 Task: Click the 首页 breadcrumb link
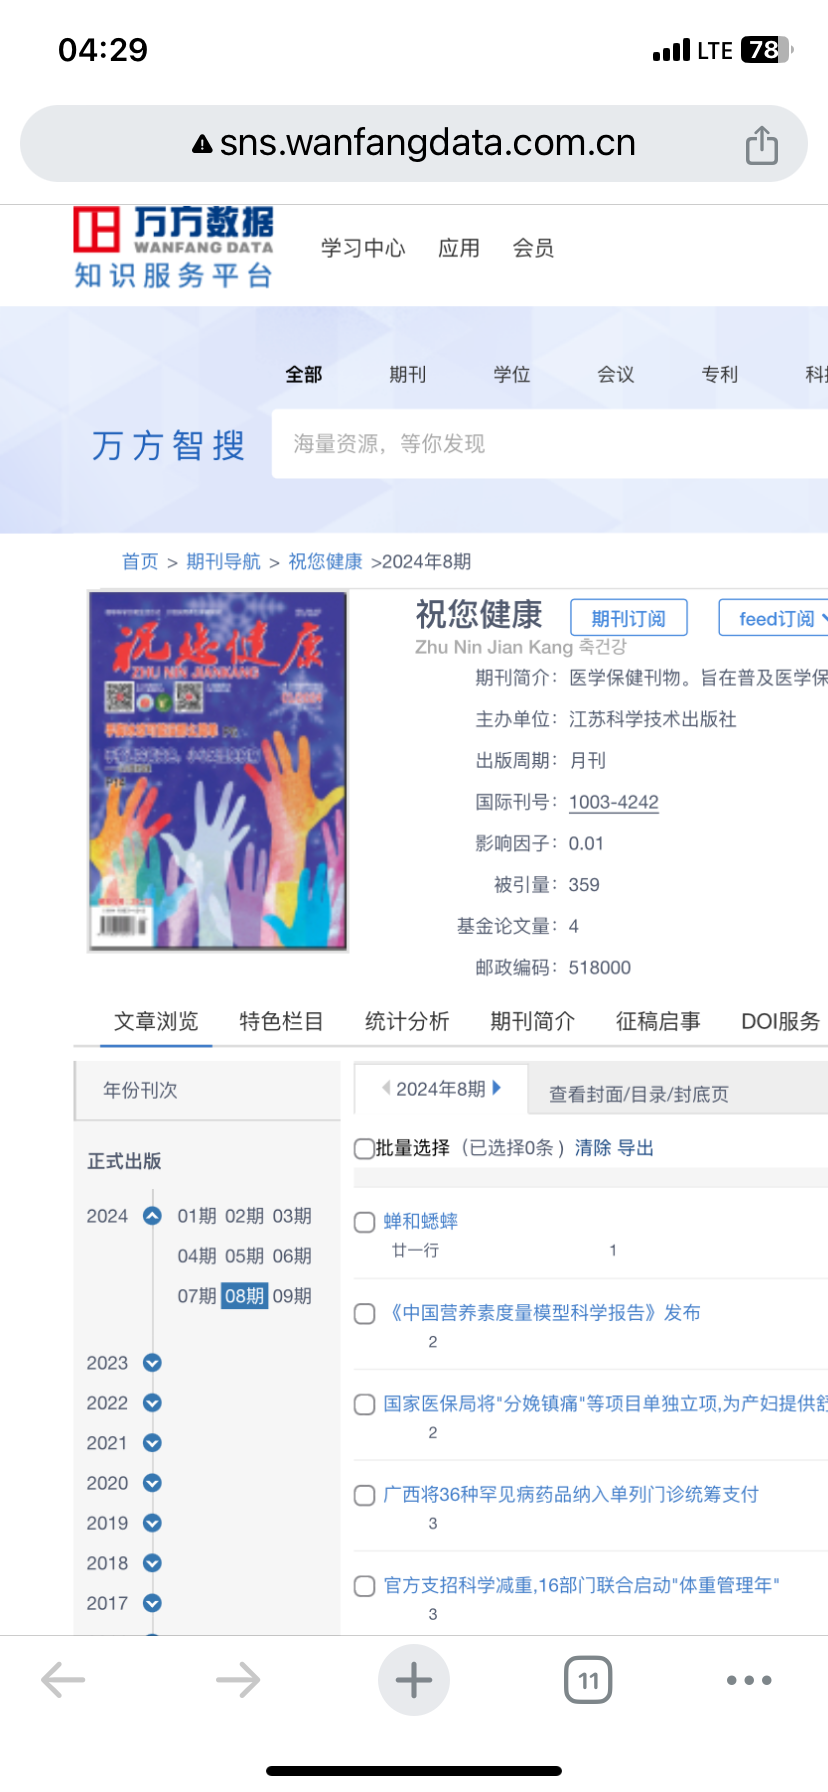click(x=140, y=561)
